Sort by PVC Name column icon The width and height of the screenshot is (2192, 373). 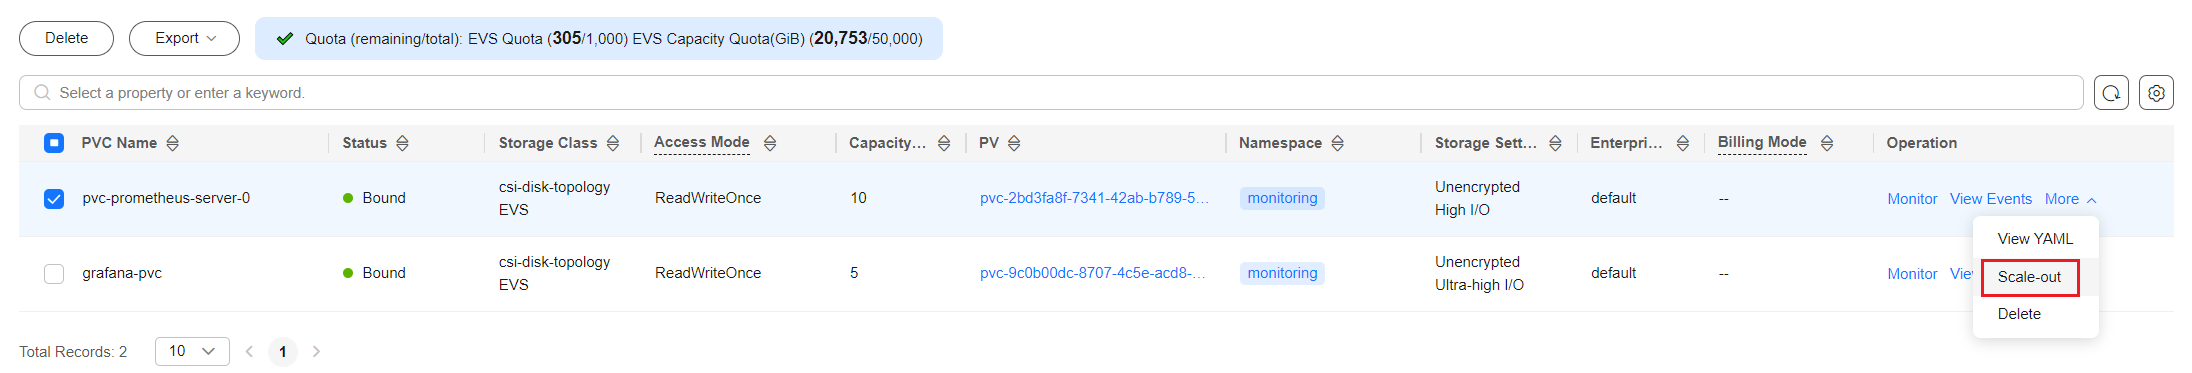(173, 143)
